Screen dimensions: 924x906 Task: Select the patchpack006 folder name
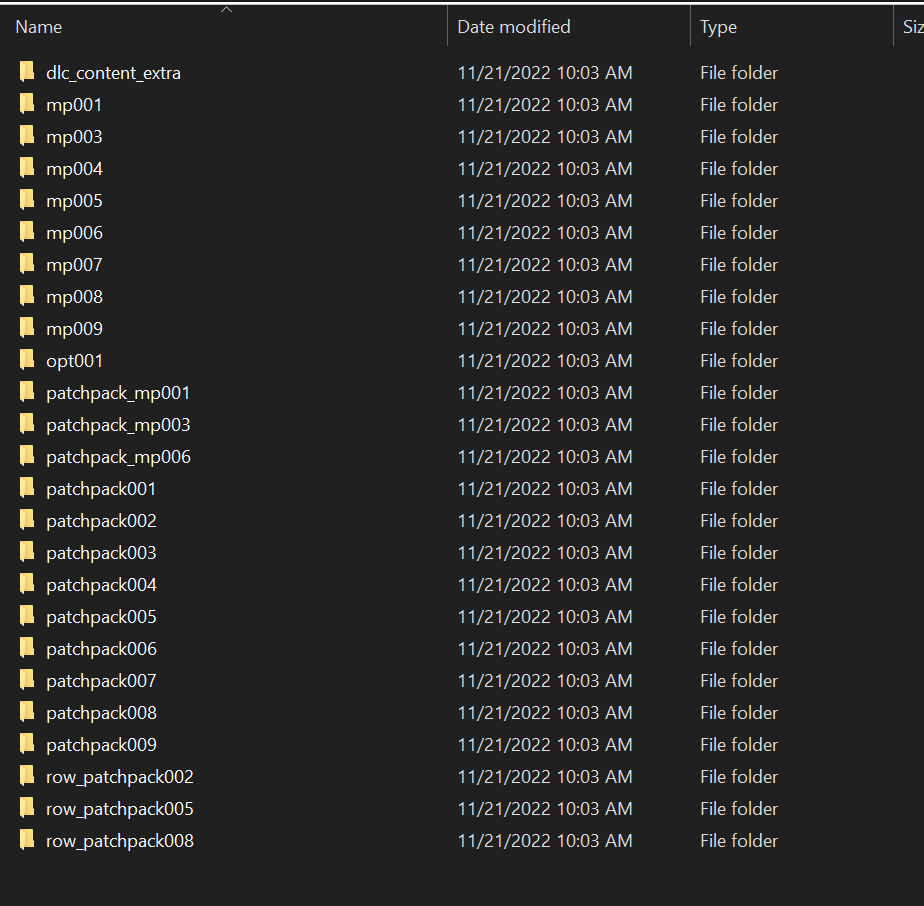click(x=101, y=649)
